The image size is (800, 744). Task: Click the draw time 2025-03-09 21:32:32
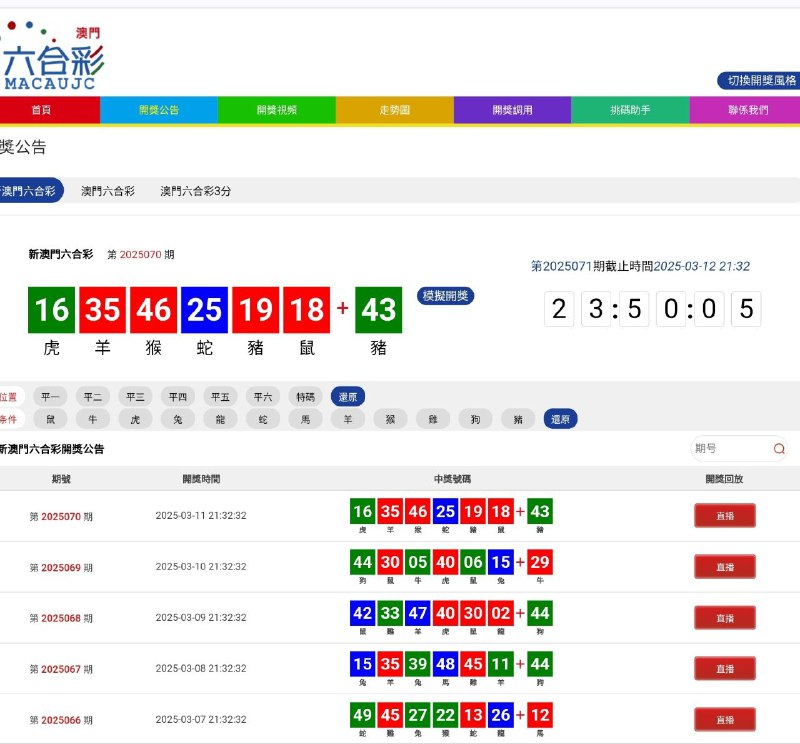201,617
